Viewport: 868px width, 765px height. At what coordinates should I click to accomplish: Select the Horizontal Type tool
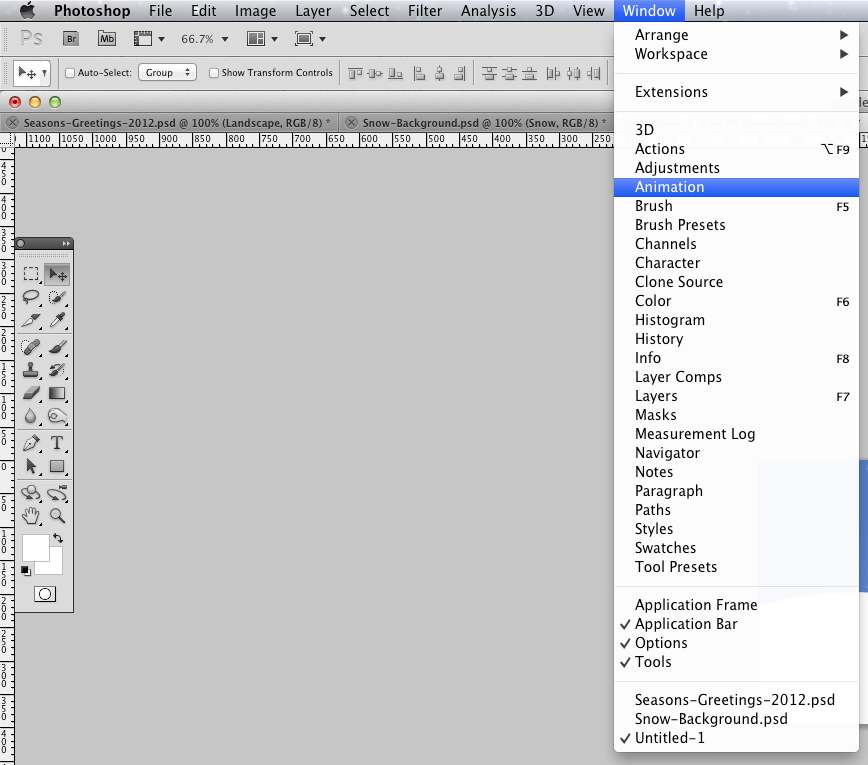point(57,443)
